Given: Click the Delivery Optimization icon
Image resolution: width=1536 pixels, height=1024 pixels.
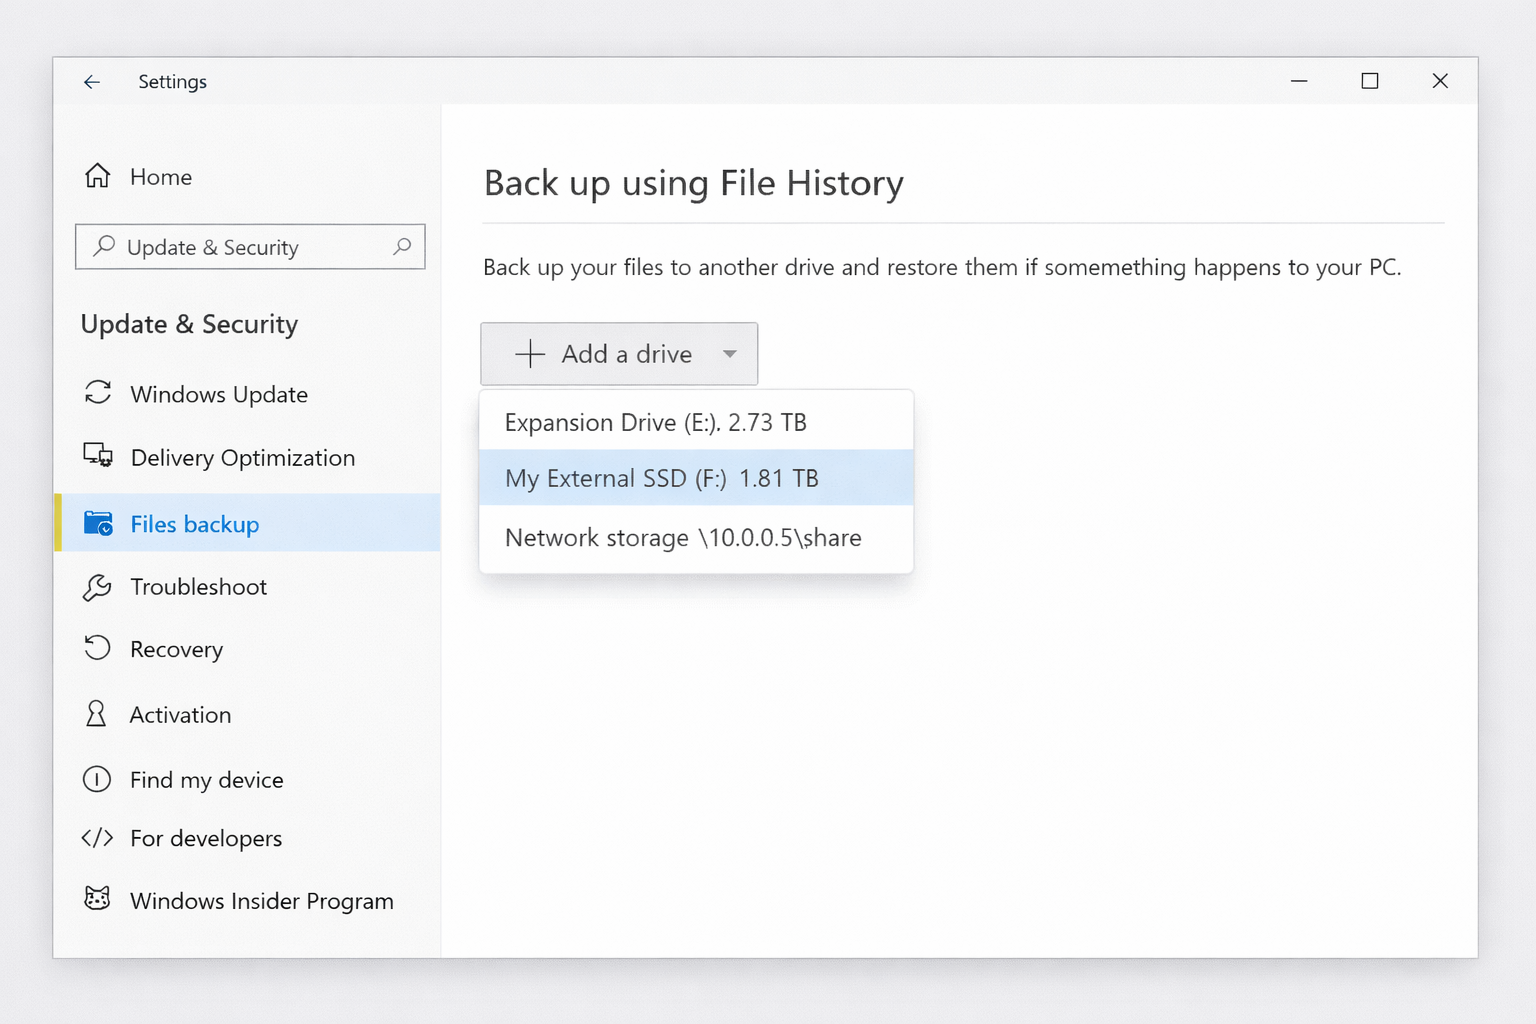Looking at the screenshot, I should (x=97, y=456).
